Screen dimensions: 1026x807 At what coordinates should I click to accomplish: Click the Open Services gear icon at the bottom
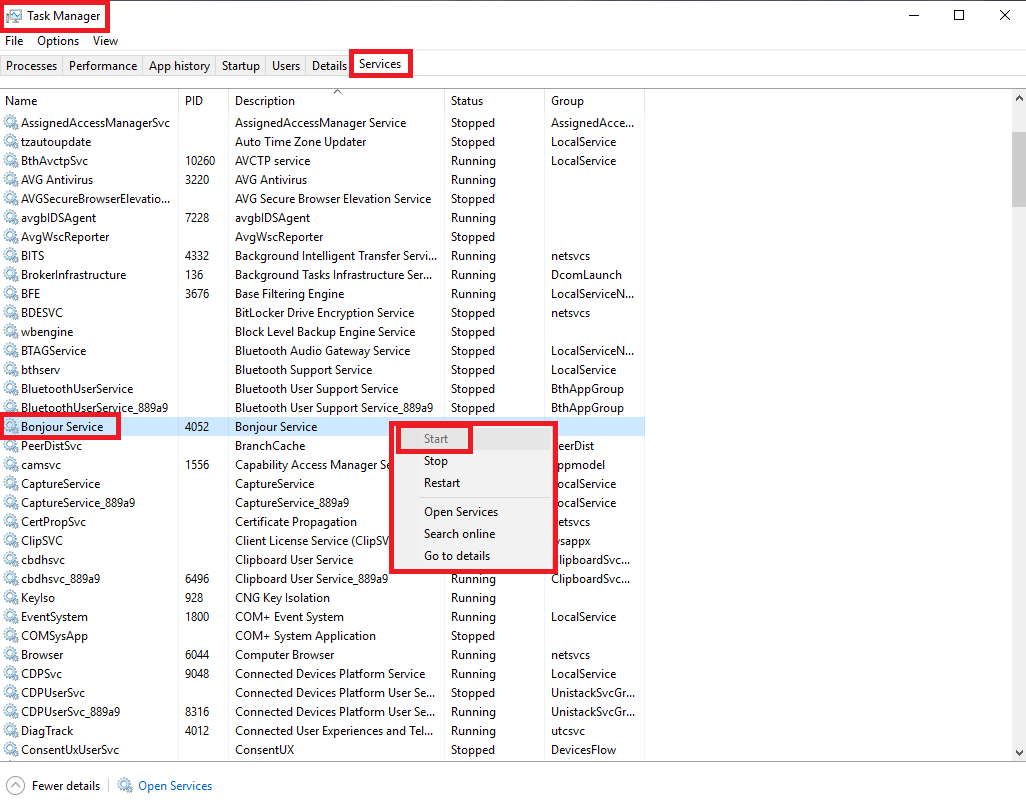point(125,785)
